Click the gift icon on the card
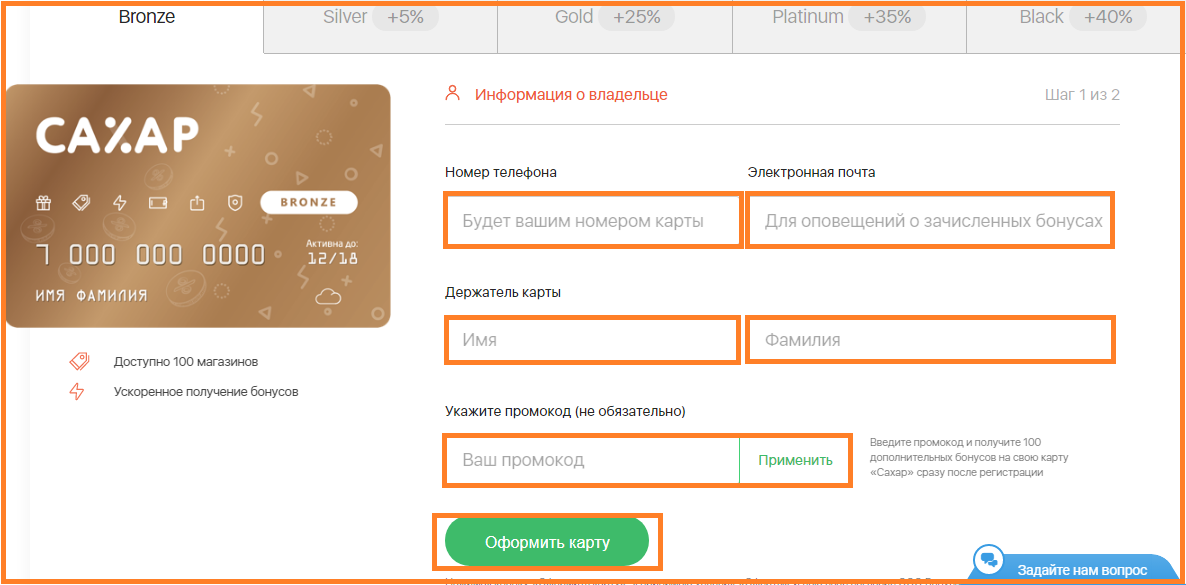Image resolution: width=1186 pixels, height=585 pixels. tap(43, 203)
